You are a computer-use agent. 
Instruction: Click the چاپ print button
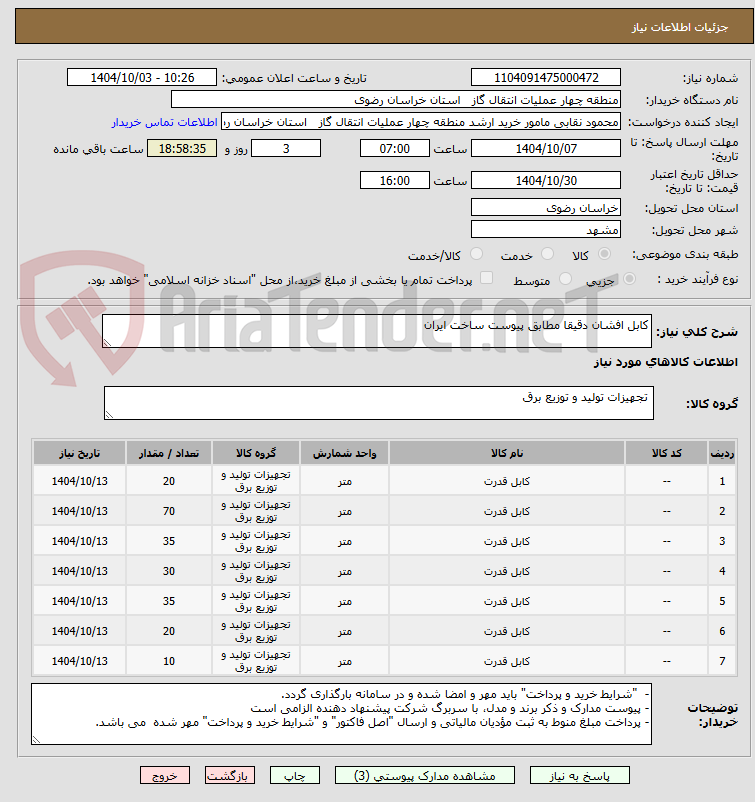point(295,775)
